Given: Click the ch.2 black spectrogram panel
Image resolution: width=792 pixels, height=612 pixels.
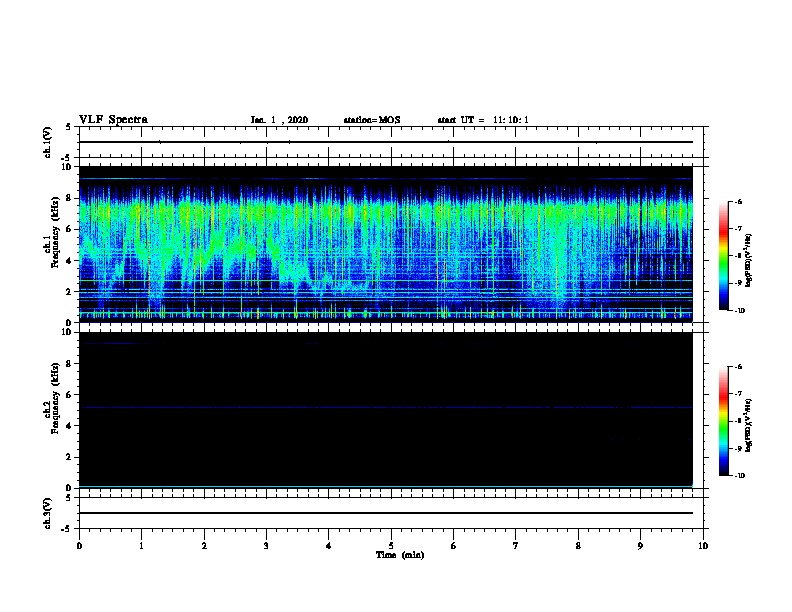Looking at the screenshot, I should (385, 410).
